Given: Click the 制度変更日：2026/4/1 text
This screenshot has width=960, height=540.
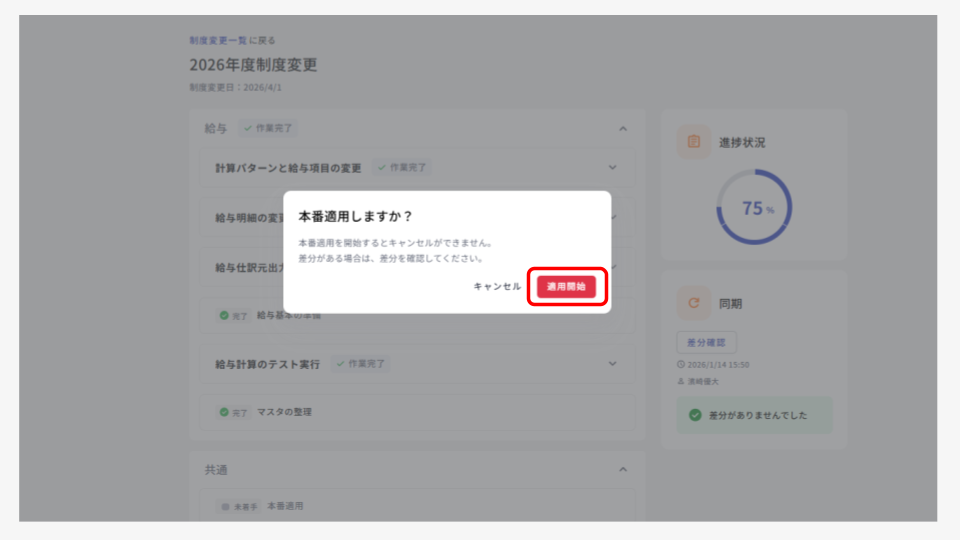Looking at the screenshot, I should [236, 88].
